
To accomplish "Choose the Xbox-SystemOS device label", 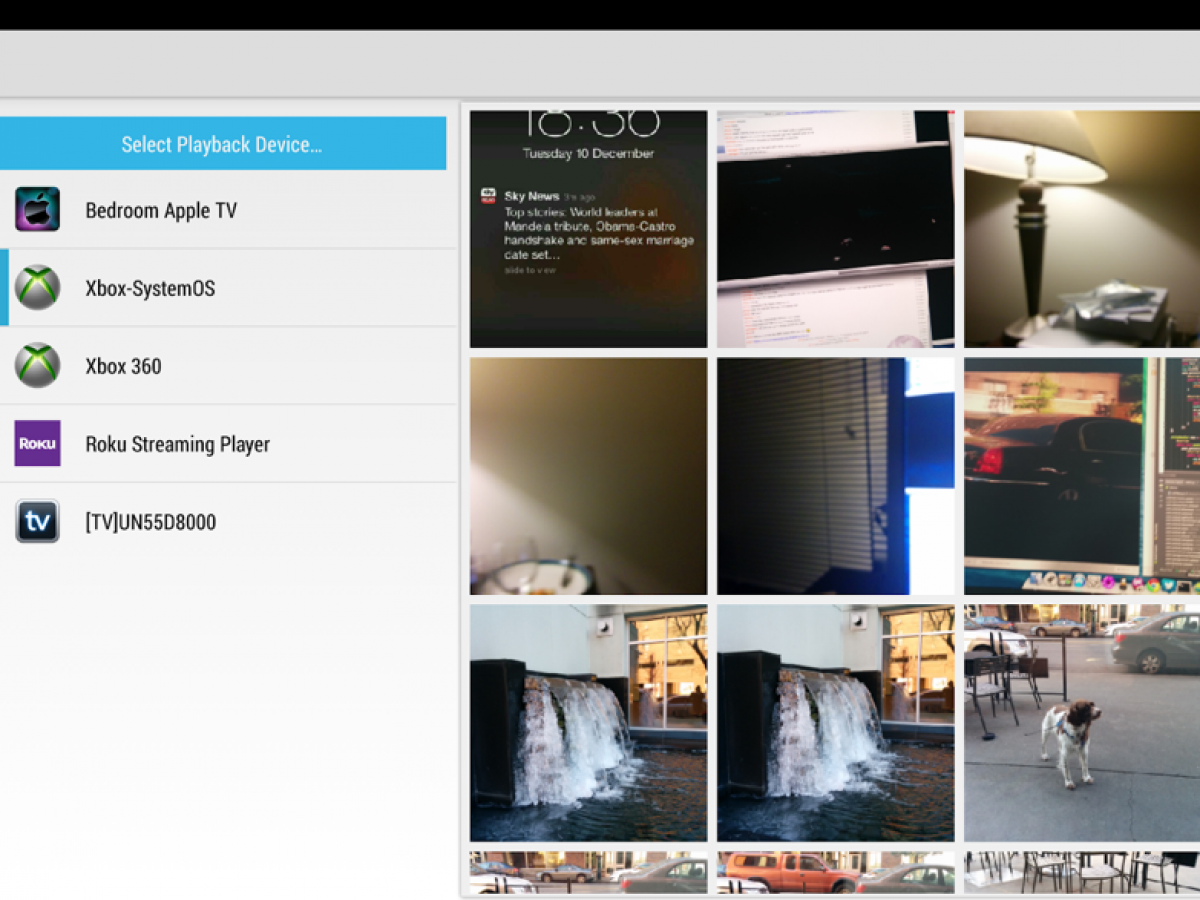I will (150, 289).
